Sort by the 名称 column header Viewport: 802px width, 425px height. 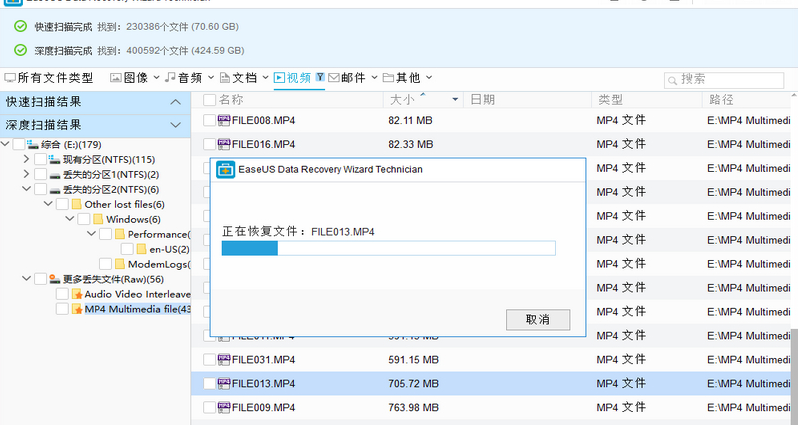(231, 100)
